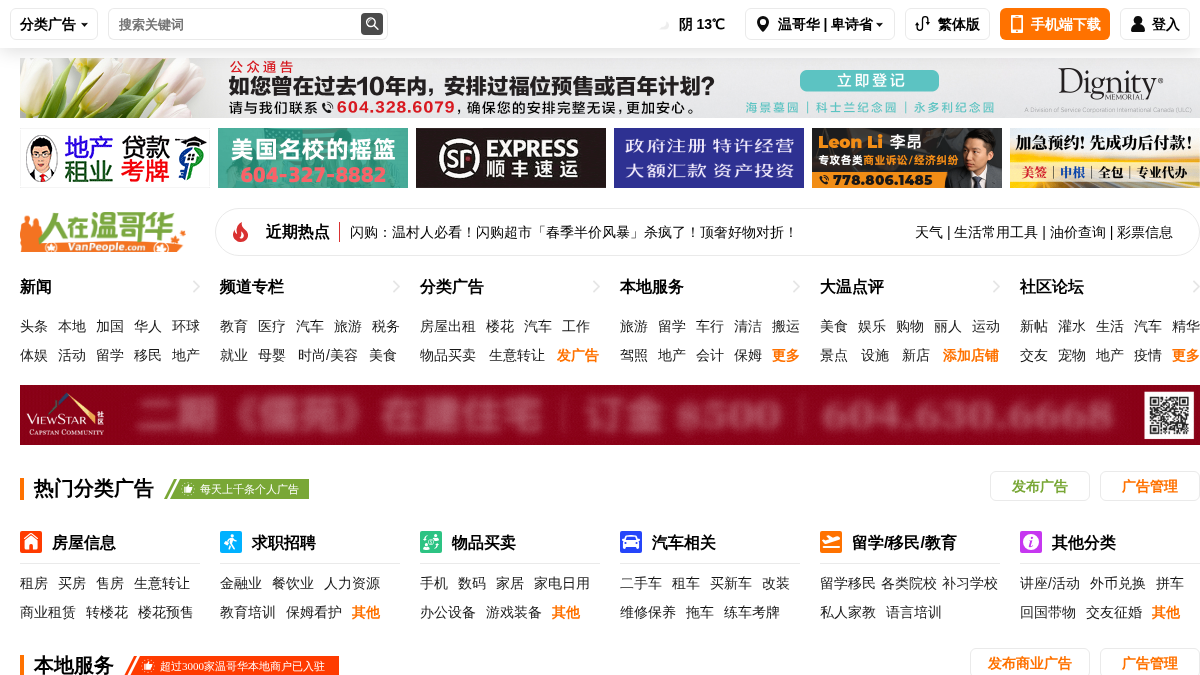Open the 社区论坛 heading
The width and height of the screenshot is (1200, 675).
1052,287
